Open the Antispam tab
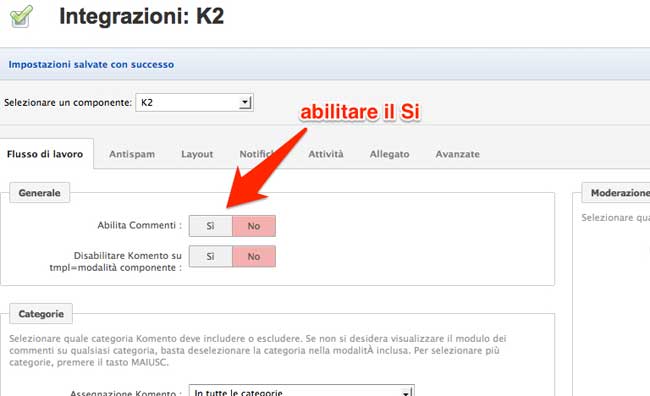Screen dimensions: 650x396 pyautogui.click(x=132, y=154)
